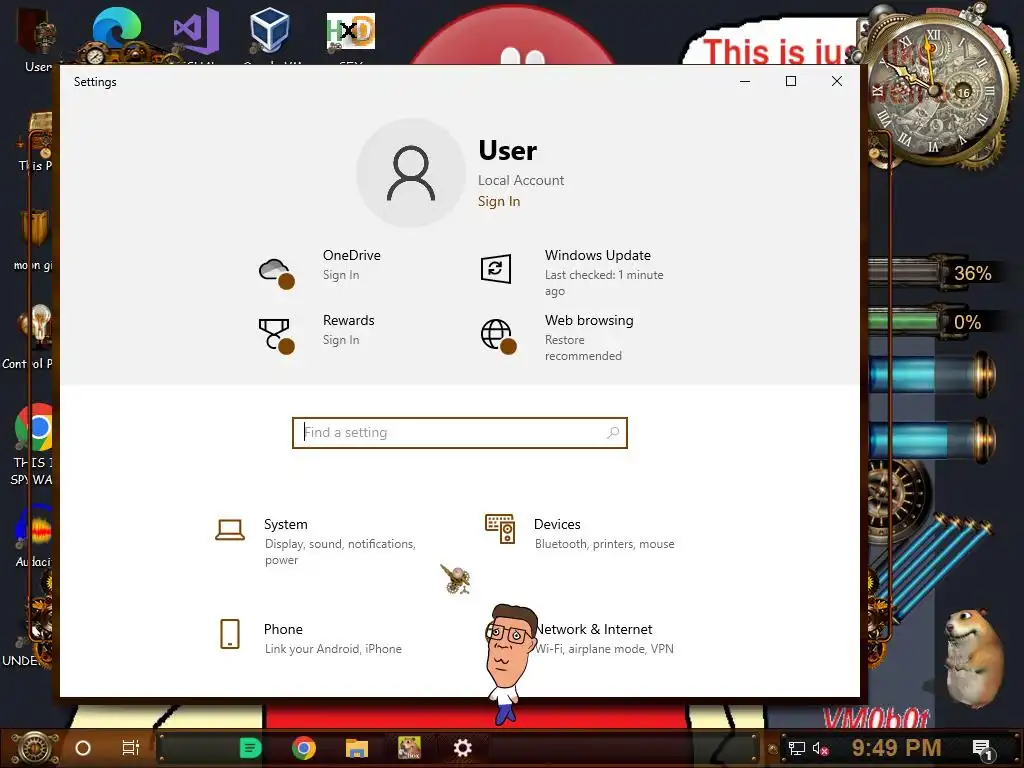Click the Devices title text
This screenshot has height=768, width=1024.
[557, 524]
